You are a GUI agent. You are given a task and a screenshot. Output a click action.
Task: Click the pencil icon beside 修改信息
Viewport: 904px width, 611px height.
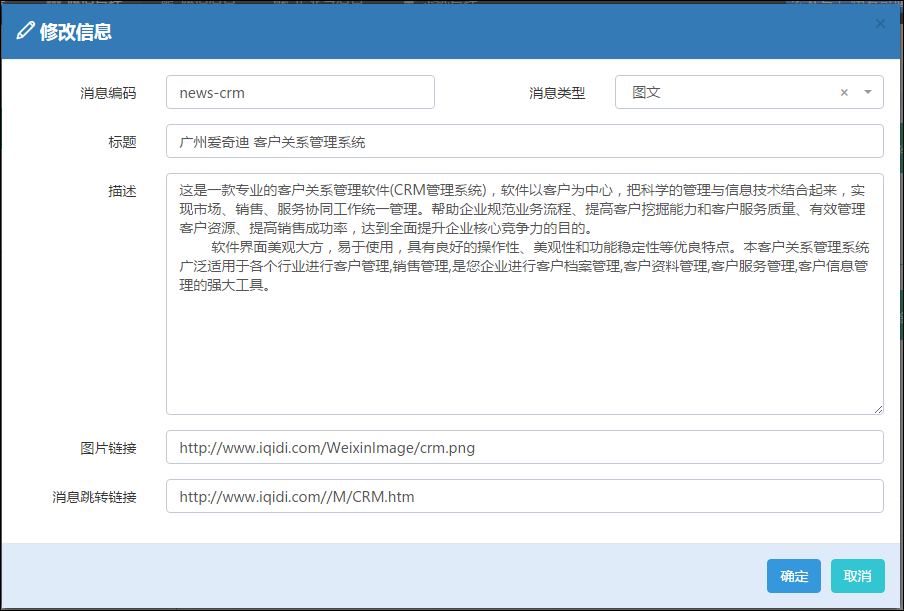pos(25,31)
